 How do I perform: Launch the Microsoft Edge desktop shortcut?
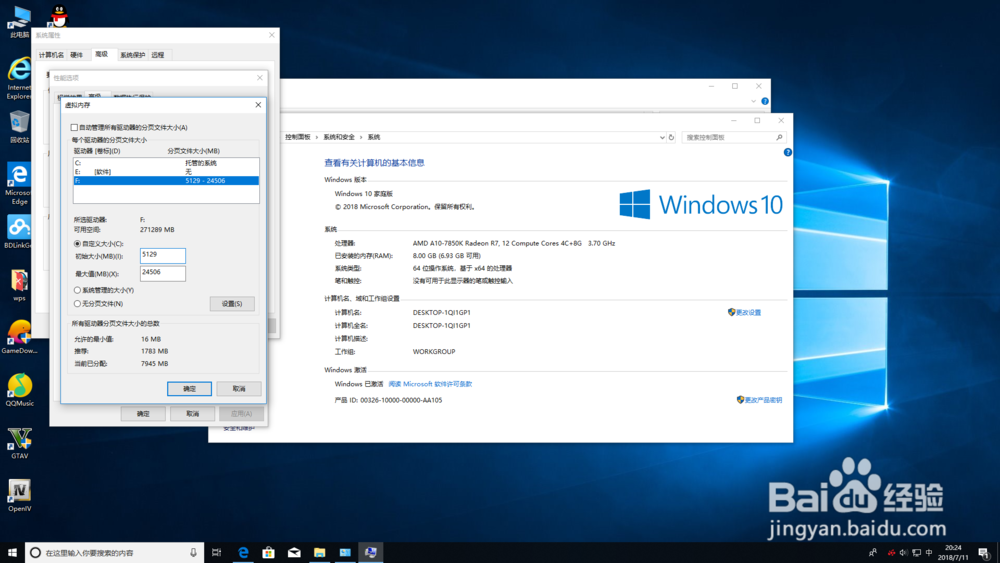coord(19,184)
